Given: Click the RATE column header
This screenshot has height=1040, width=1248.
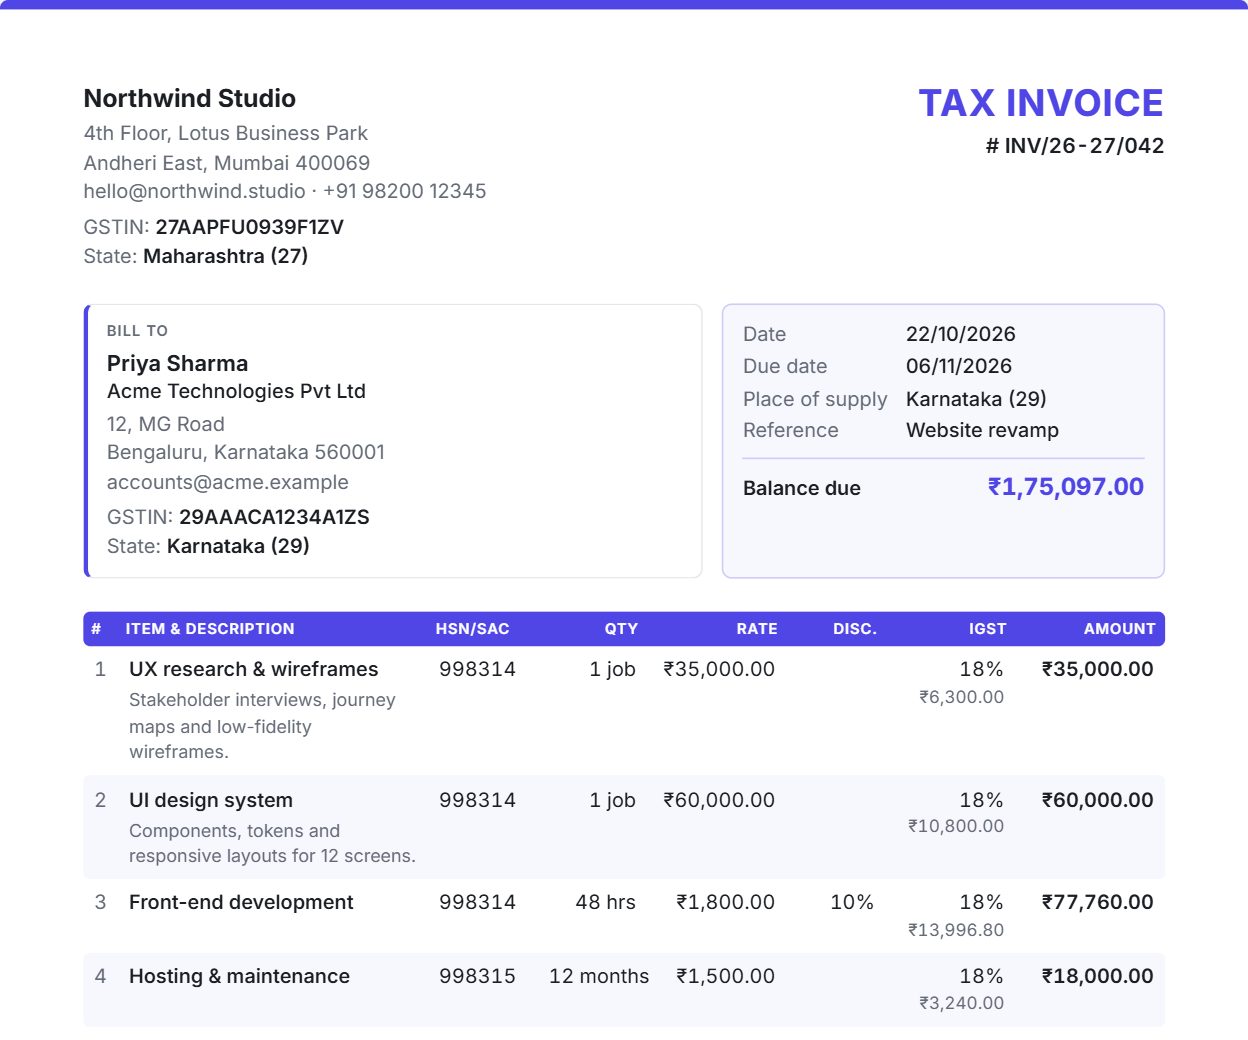Looking at the screenshot, I should 757,629.
